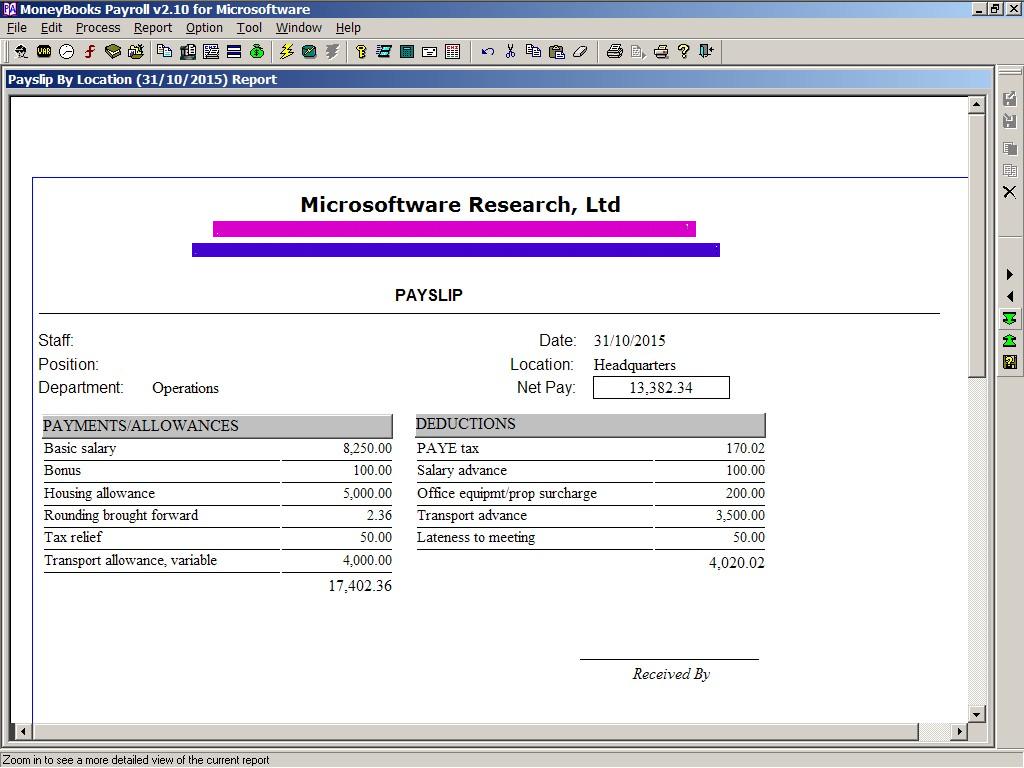This screenshot has width=1024, height=768.
Task: Click the vertical scrollbar down arrow
Action: pyautogui.click(x=977, y=714)
